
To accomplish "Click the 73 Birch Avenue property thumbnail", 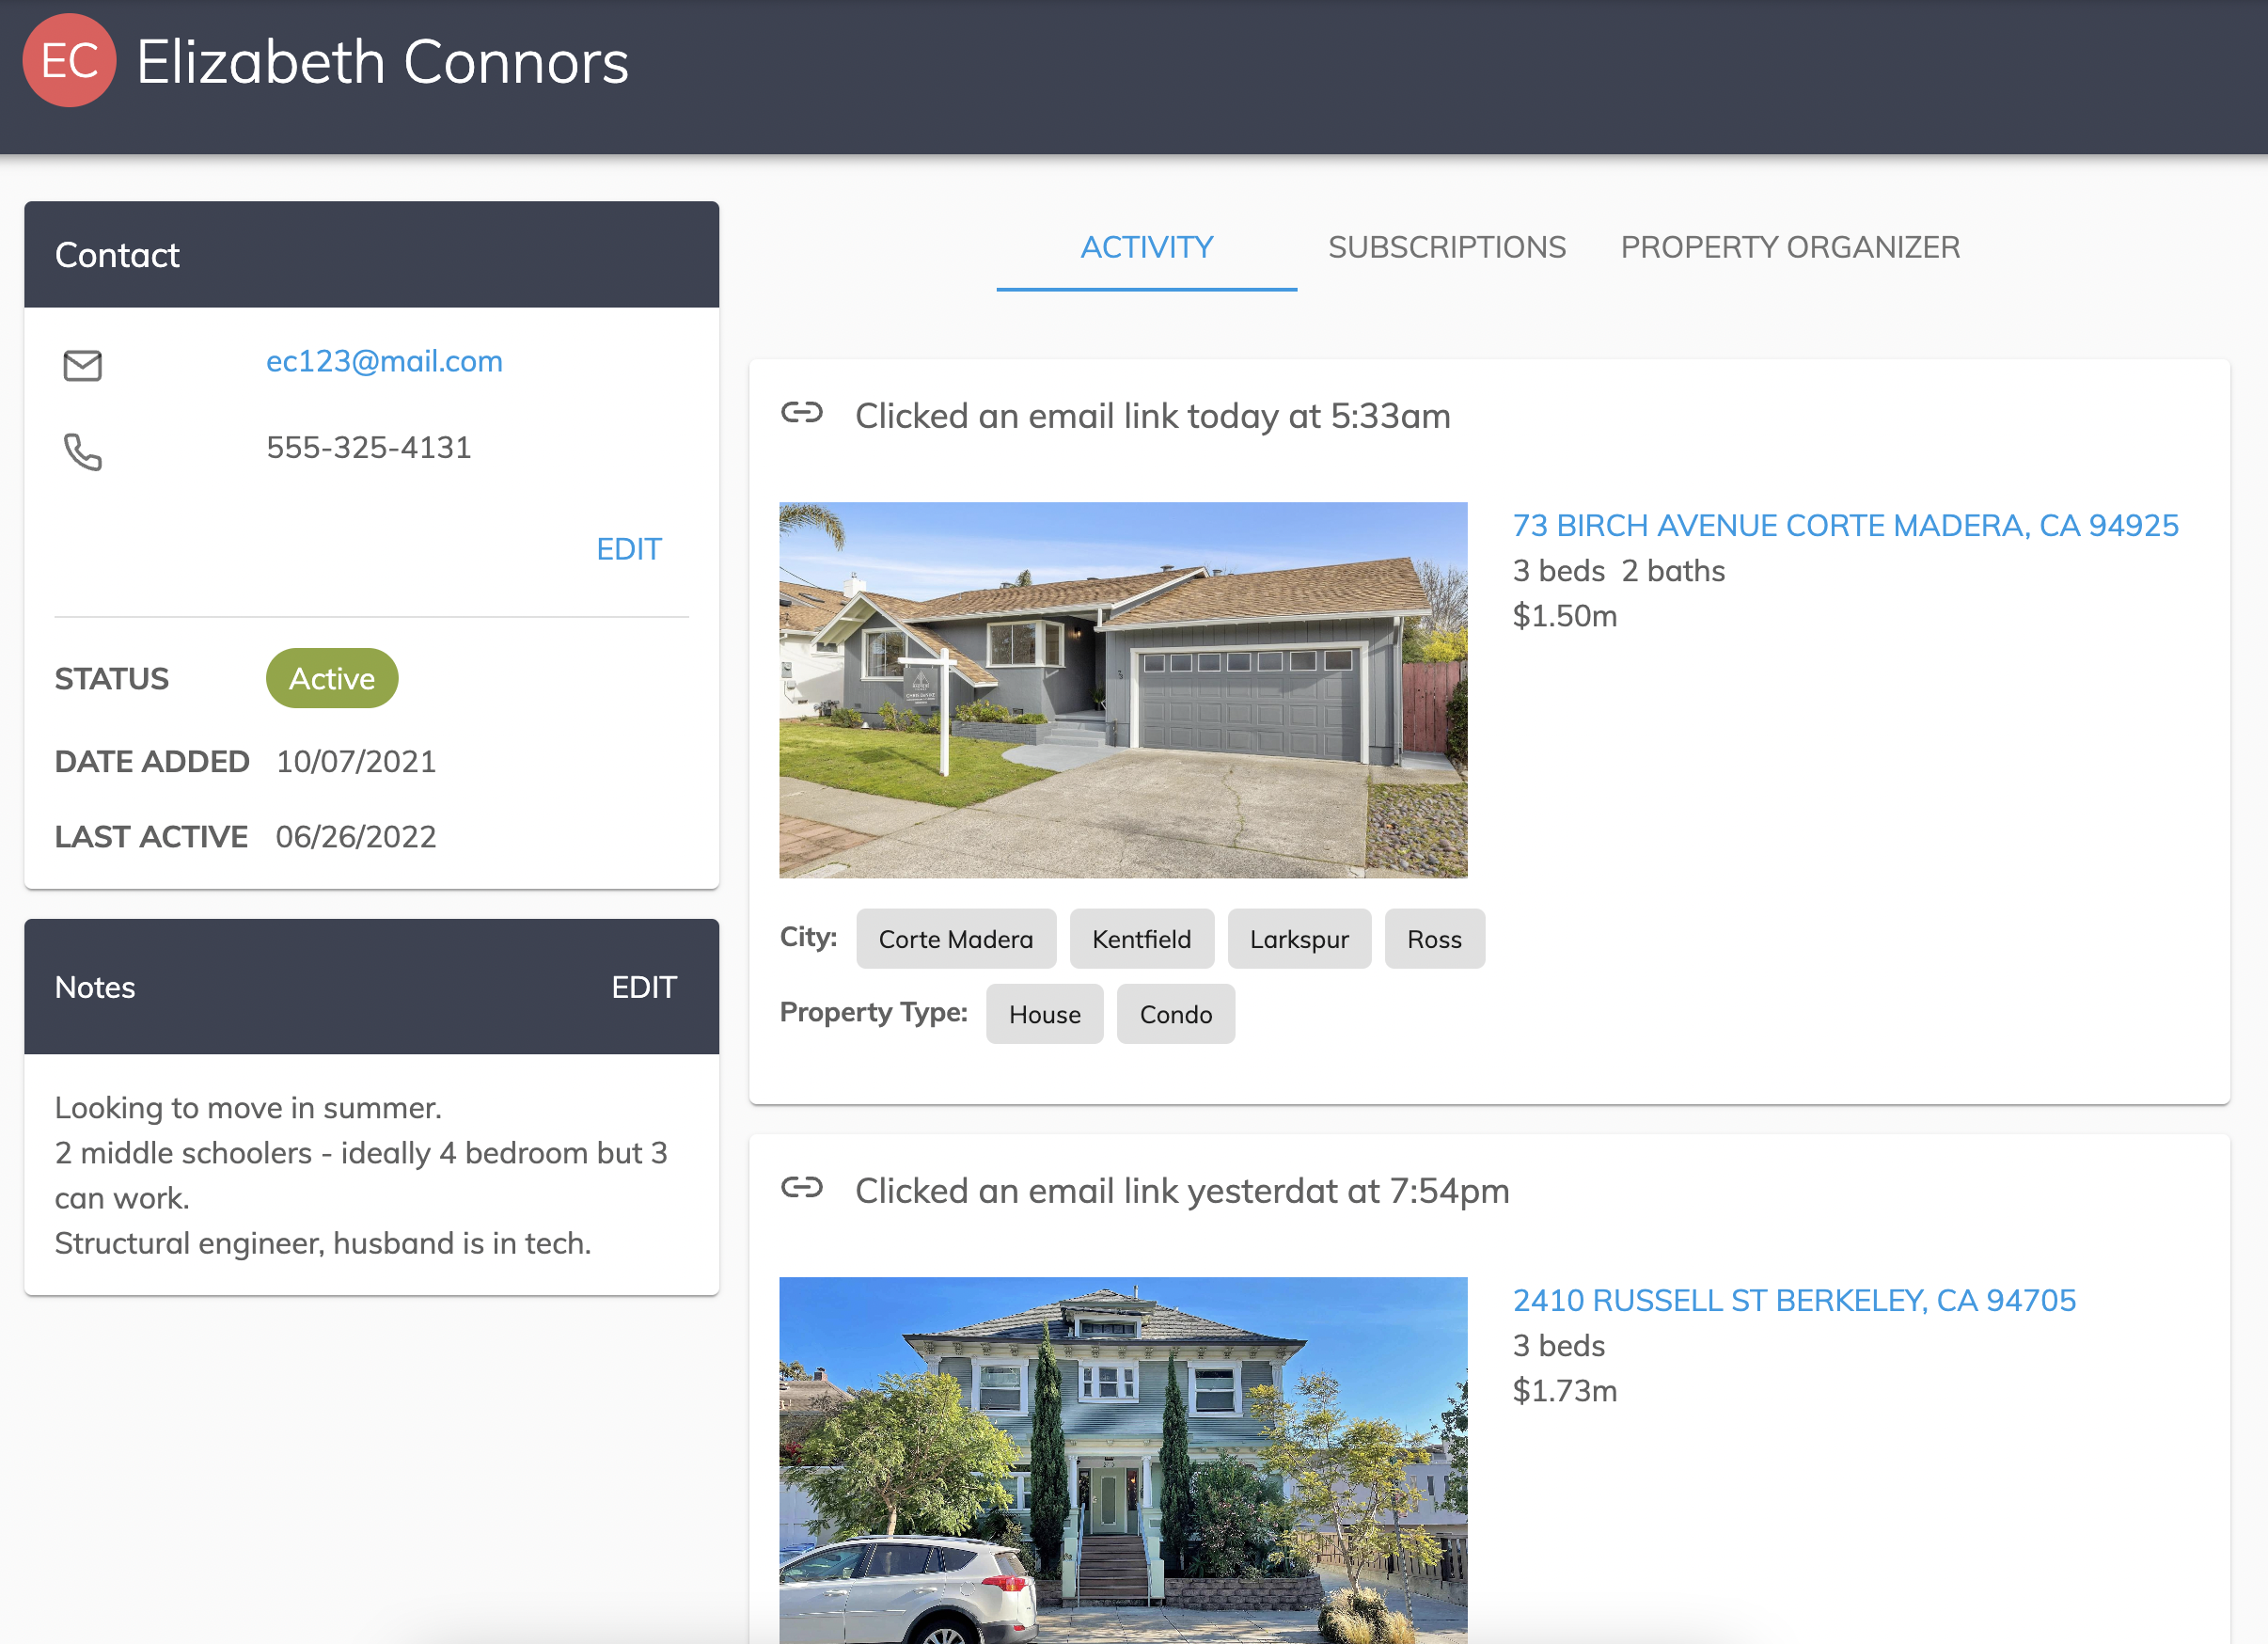I will [1126, 689].
